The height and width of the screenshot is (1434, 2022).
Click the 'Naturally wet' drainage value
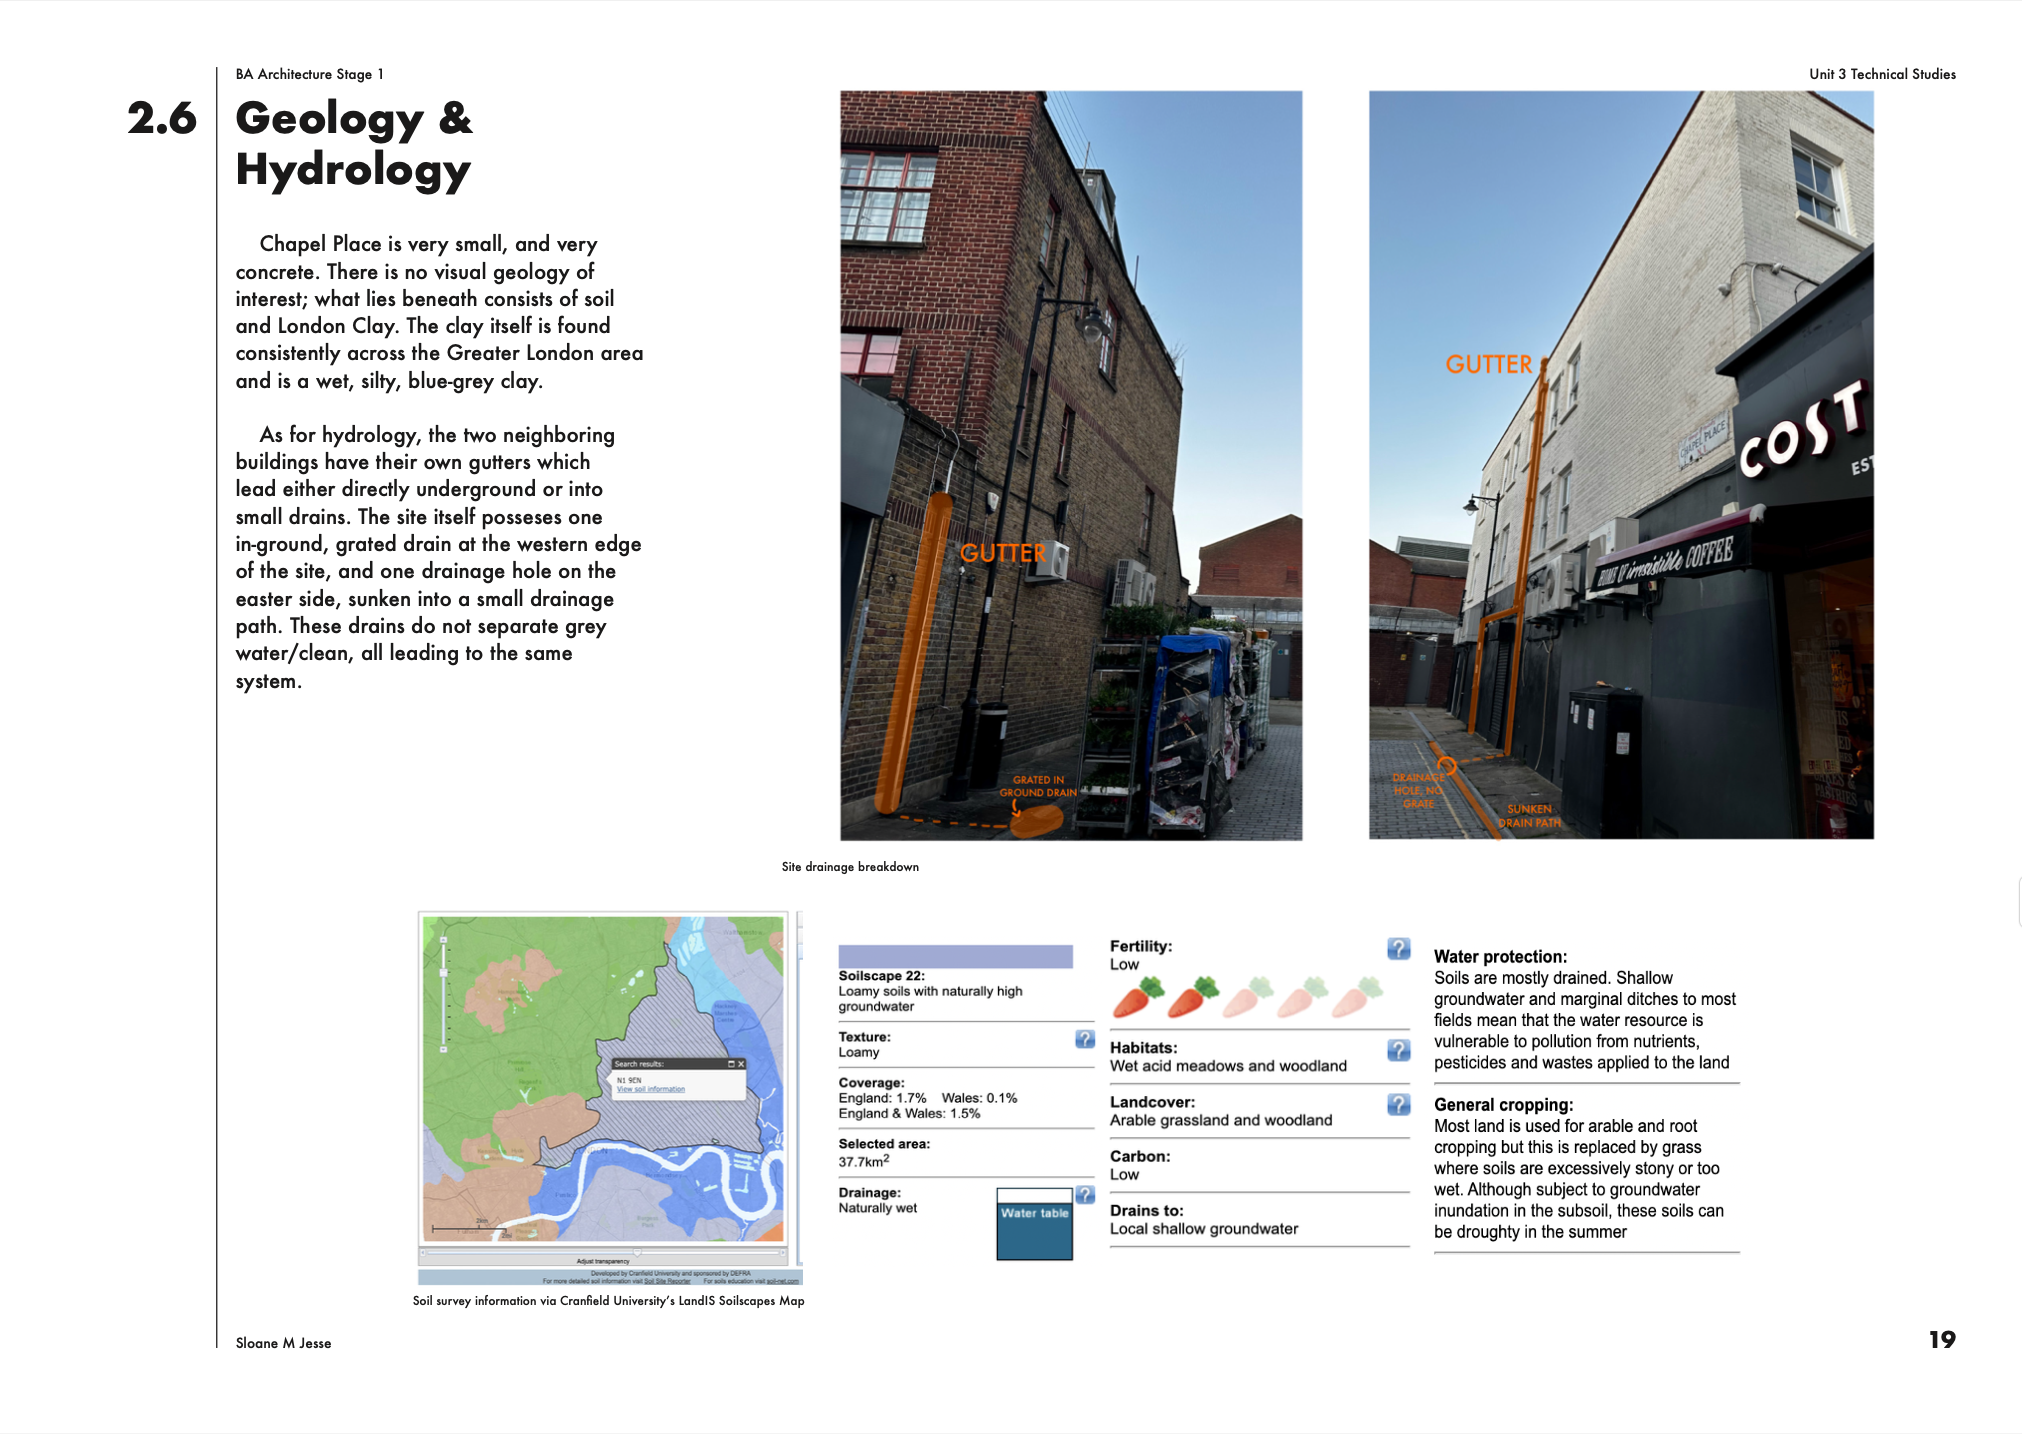pos(878,1208)
